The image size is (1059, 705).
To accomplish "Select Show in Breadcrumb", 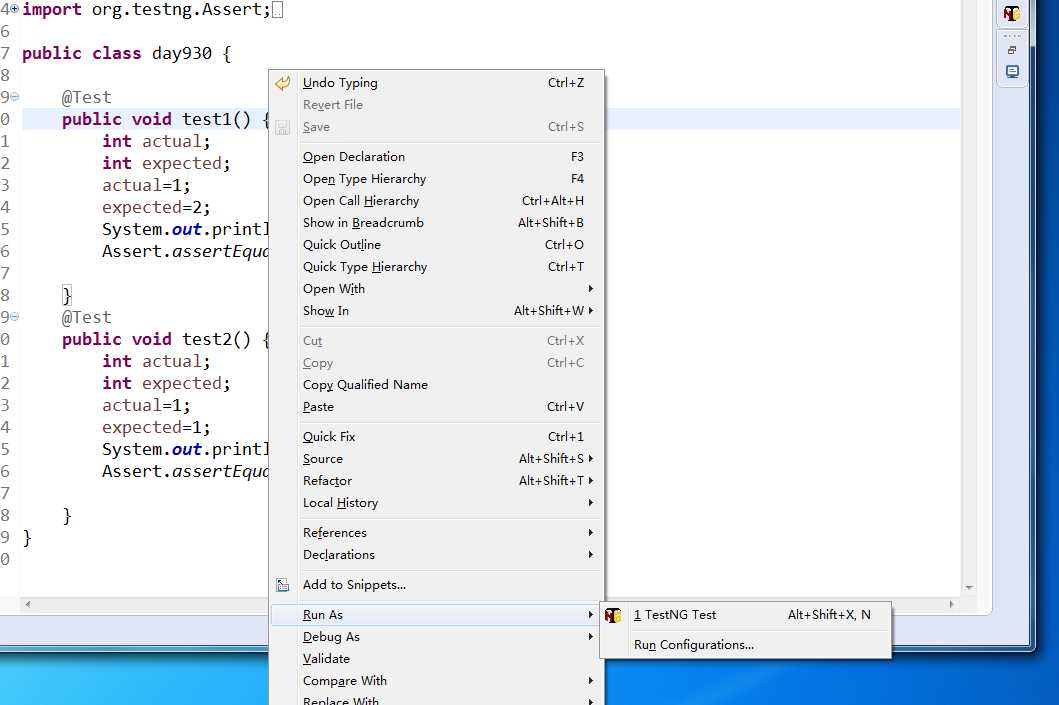I will coord(436,223).
